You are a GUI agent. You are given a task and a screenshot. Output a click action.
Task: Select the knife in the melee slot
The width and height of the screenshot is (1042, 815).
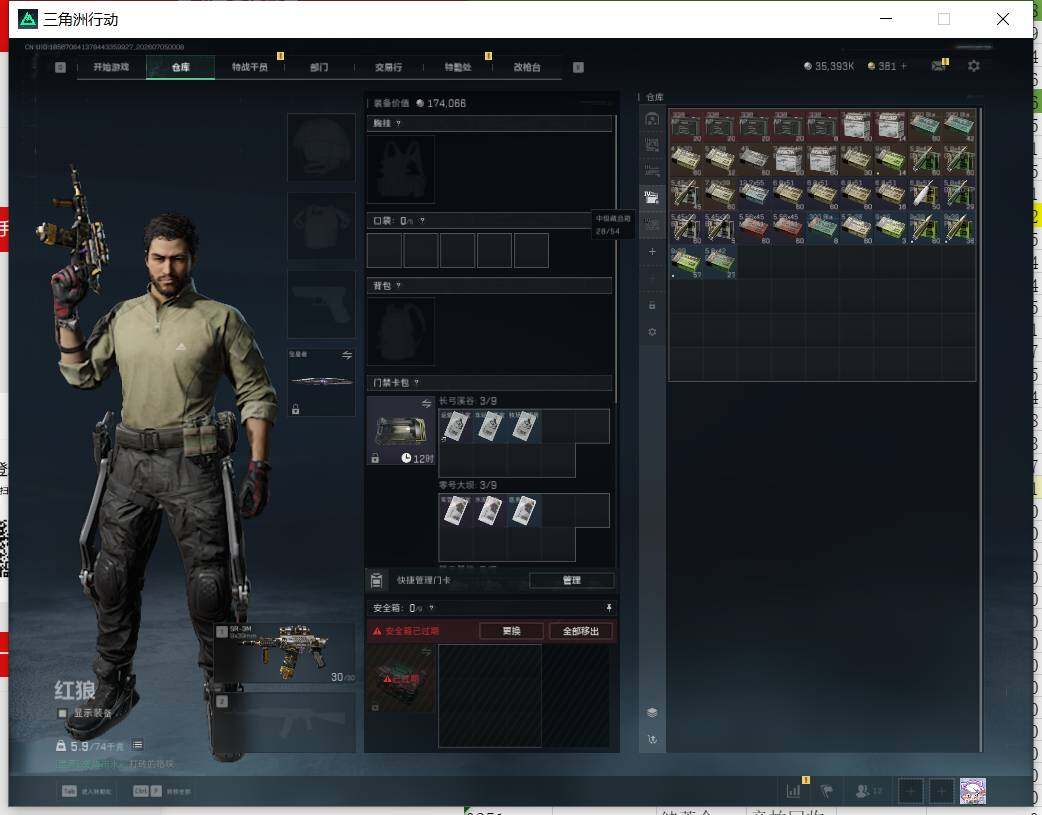[x=322, y=382]
